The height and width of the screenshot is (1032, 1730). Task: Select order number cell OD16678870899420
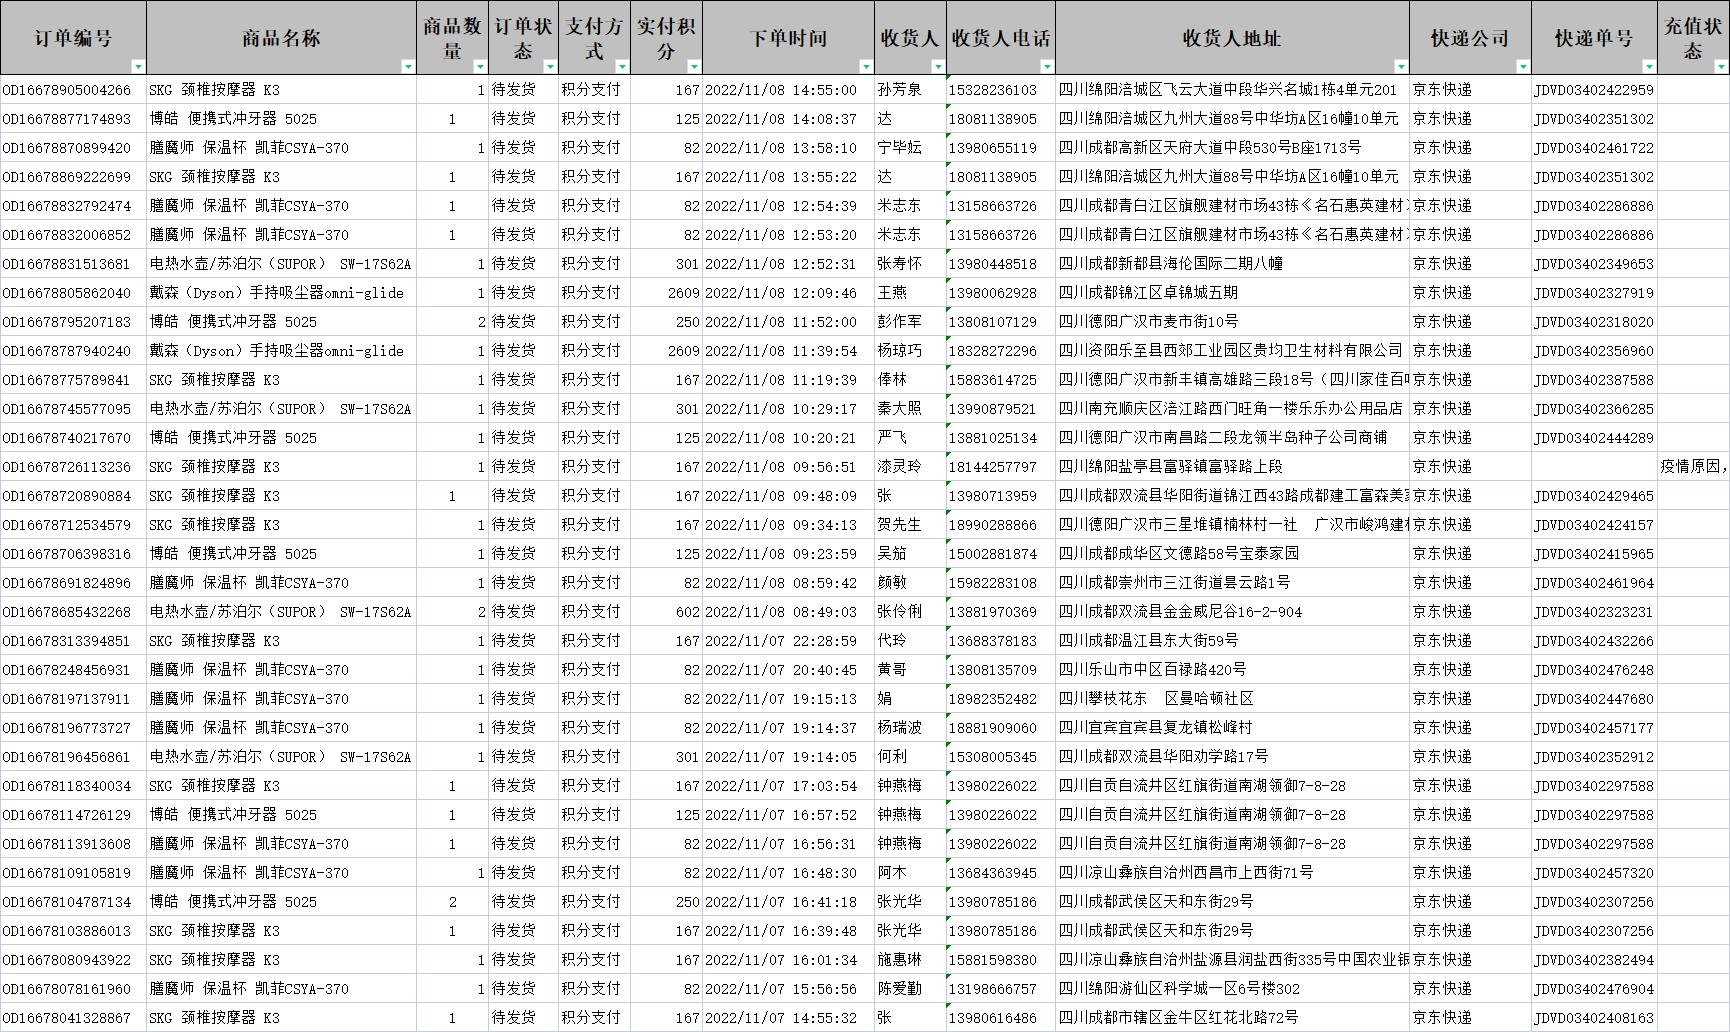(x=73, y=148)
